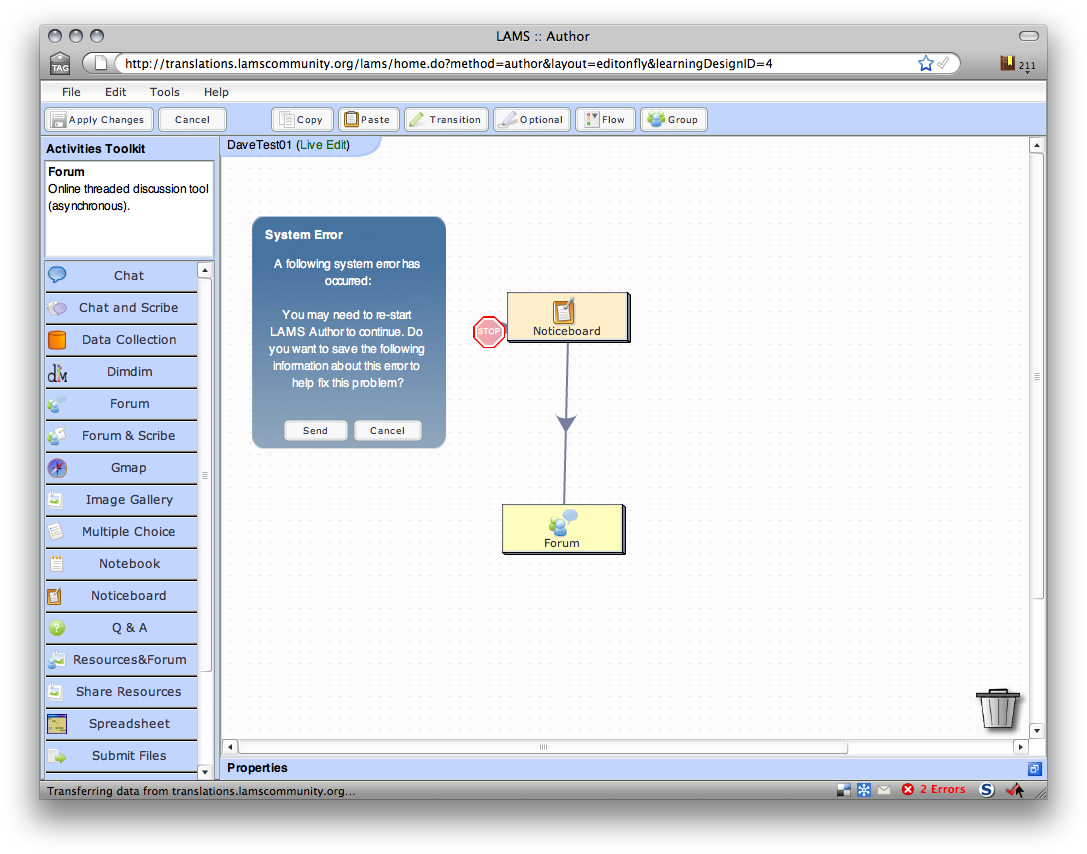
Task: Click the bookmark star in address bar
Action: [926, 64]
